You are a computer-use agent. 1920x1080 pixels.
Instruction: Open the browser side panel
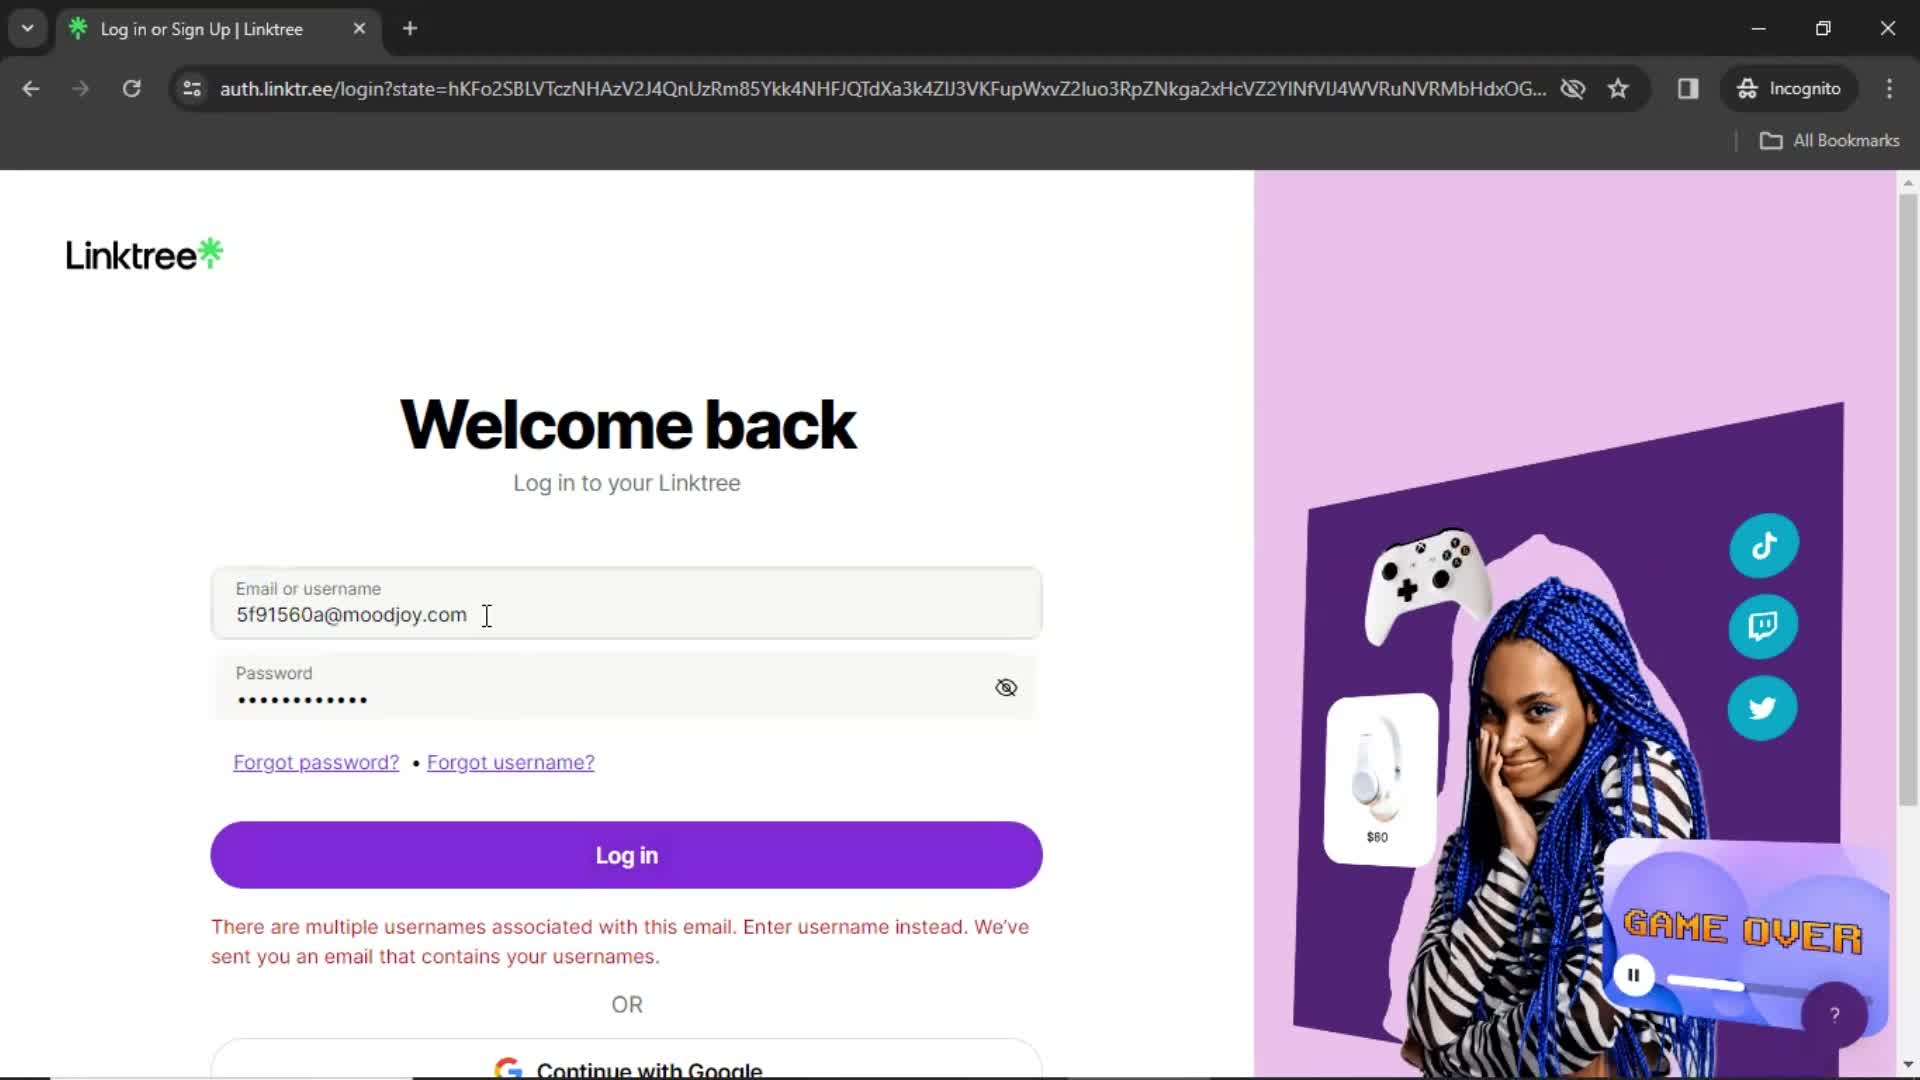(x=1688, y=89)
